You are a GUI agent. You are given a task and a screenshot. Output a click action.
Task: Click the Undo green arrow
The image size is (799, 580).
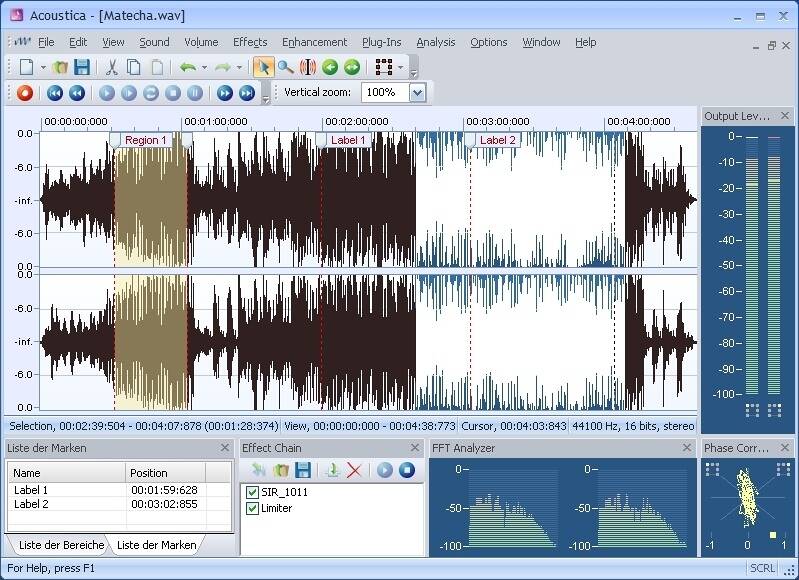point(187,67)
